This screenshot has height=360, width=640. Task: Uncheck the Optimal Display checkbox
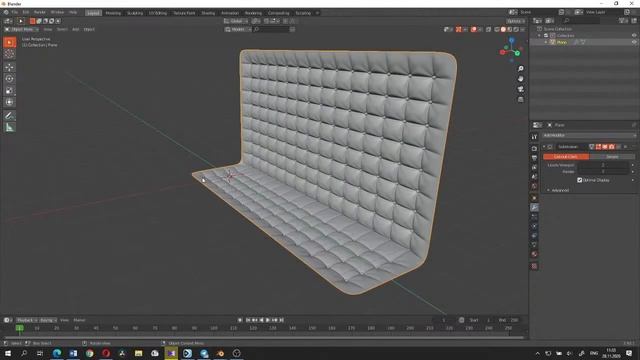[580, 180]
